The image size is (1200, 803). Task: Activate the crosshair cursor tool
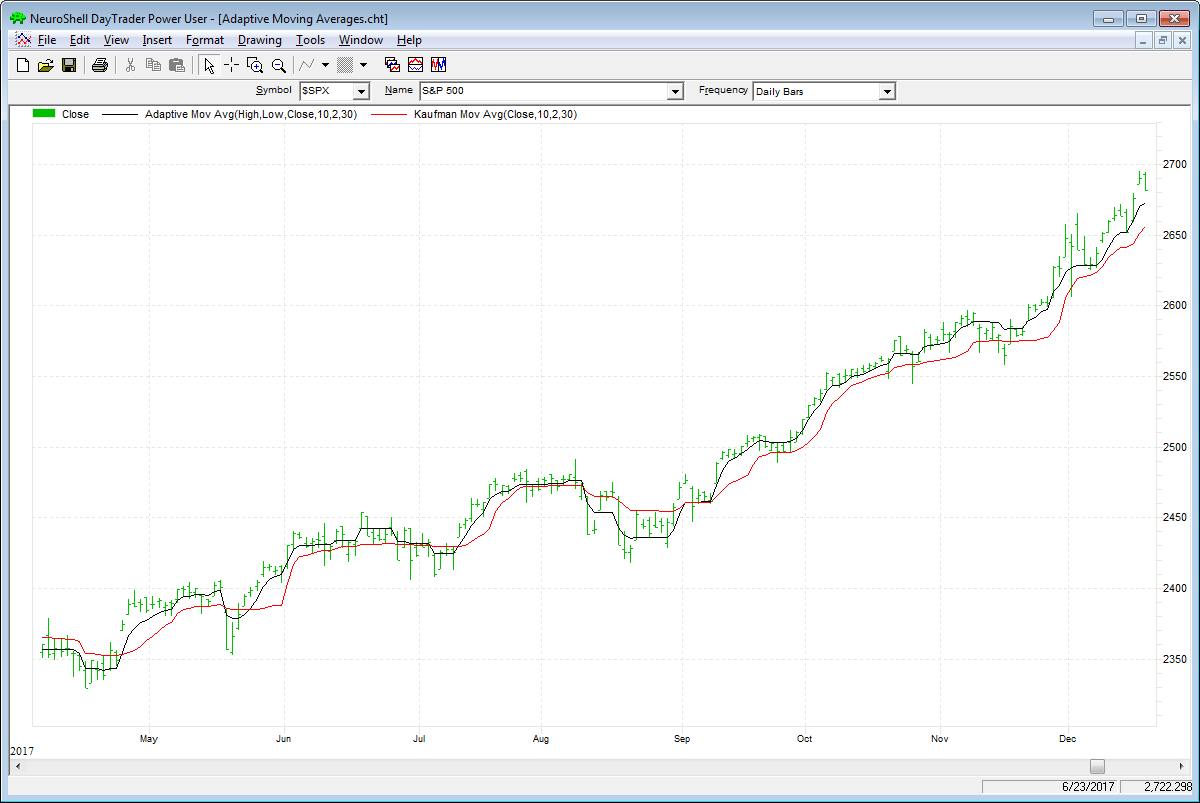coord(231,65)
